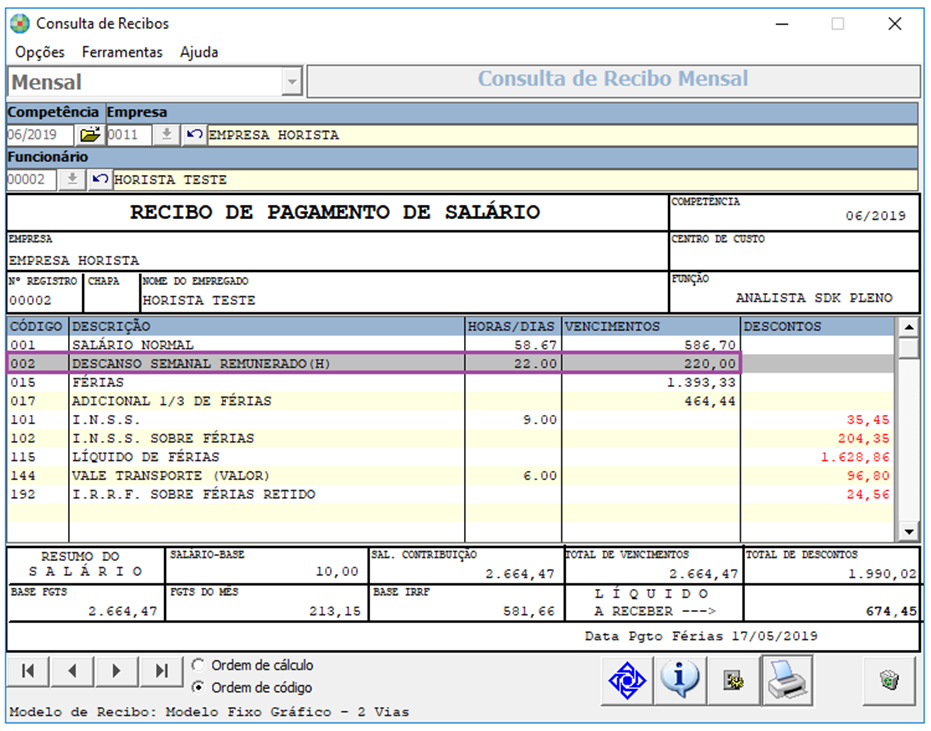This screenshot has width=931, height=731.
Task: Close the Consulta de Recibos window
Action: (x=894, y=24)
